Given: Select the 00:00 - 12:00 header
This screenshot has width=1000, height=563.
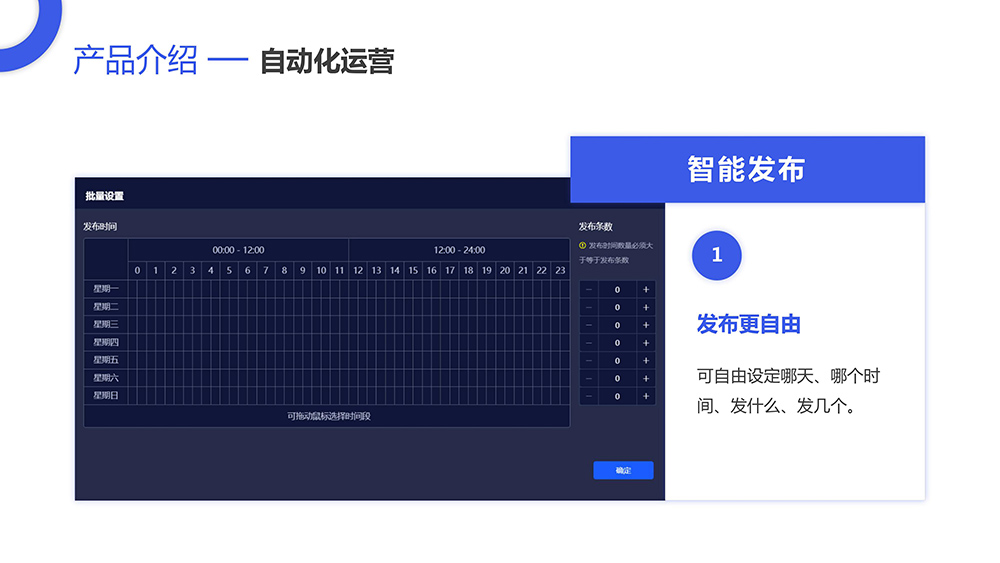Looking at the screenshot, I should coord(238,250).
